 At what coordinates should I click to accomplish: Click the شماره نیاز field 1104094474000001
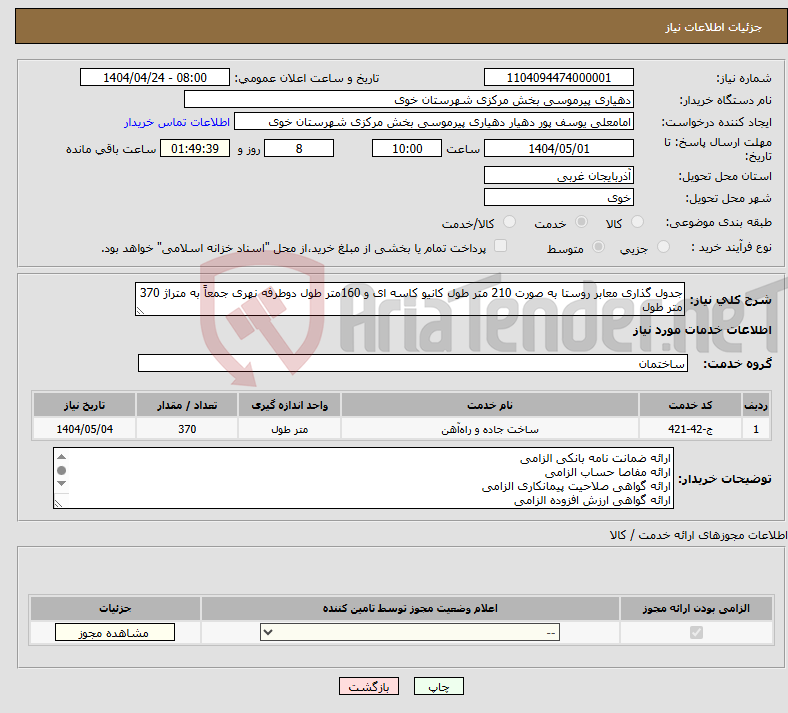558,77
